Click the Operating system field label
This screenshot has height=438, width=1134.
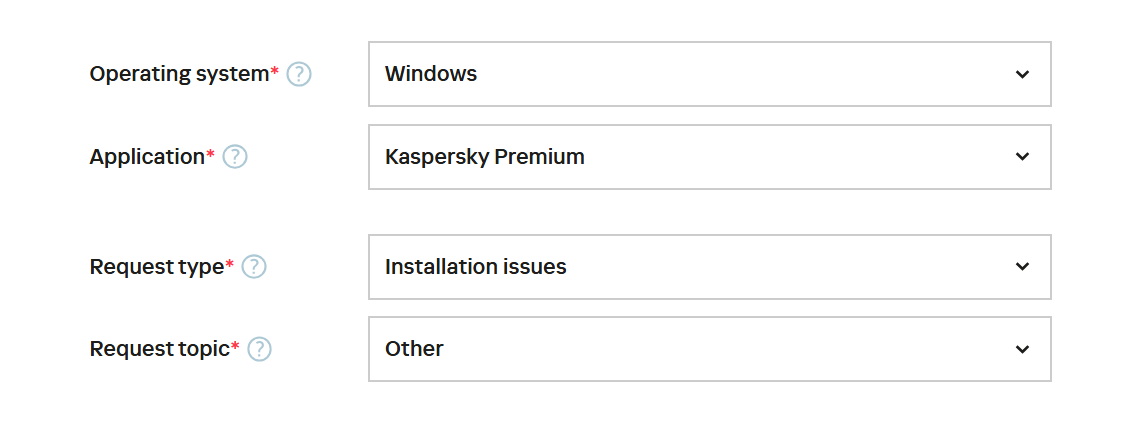pos(179,74)
